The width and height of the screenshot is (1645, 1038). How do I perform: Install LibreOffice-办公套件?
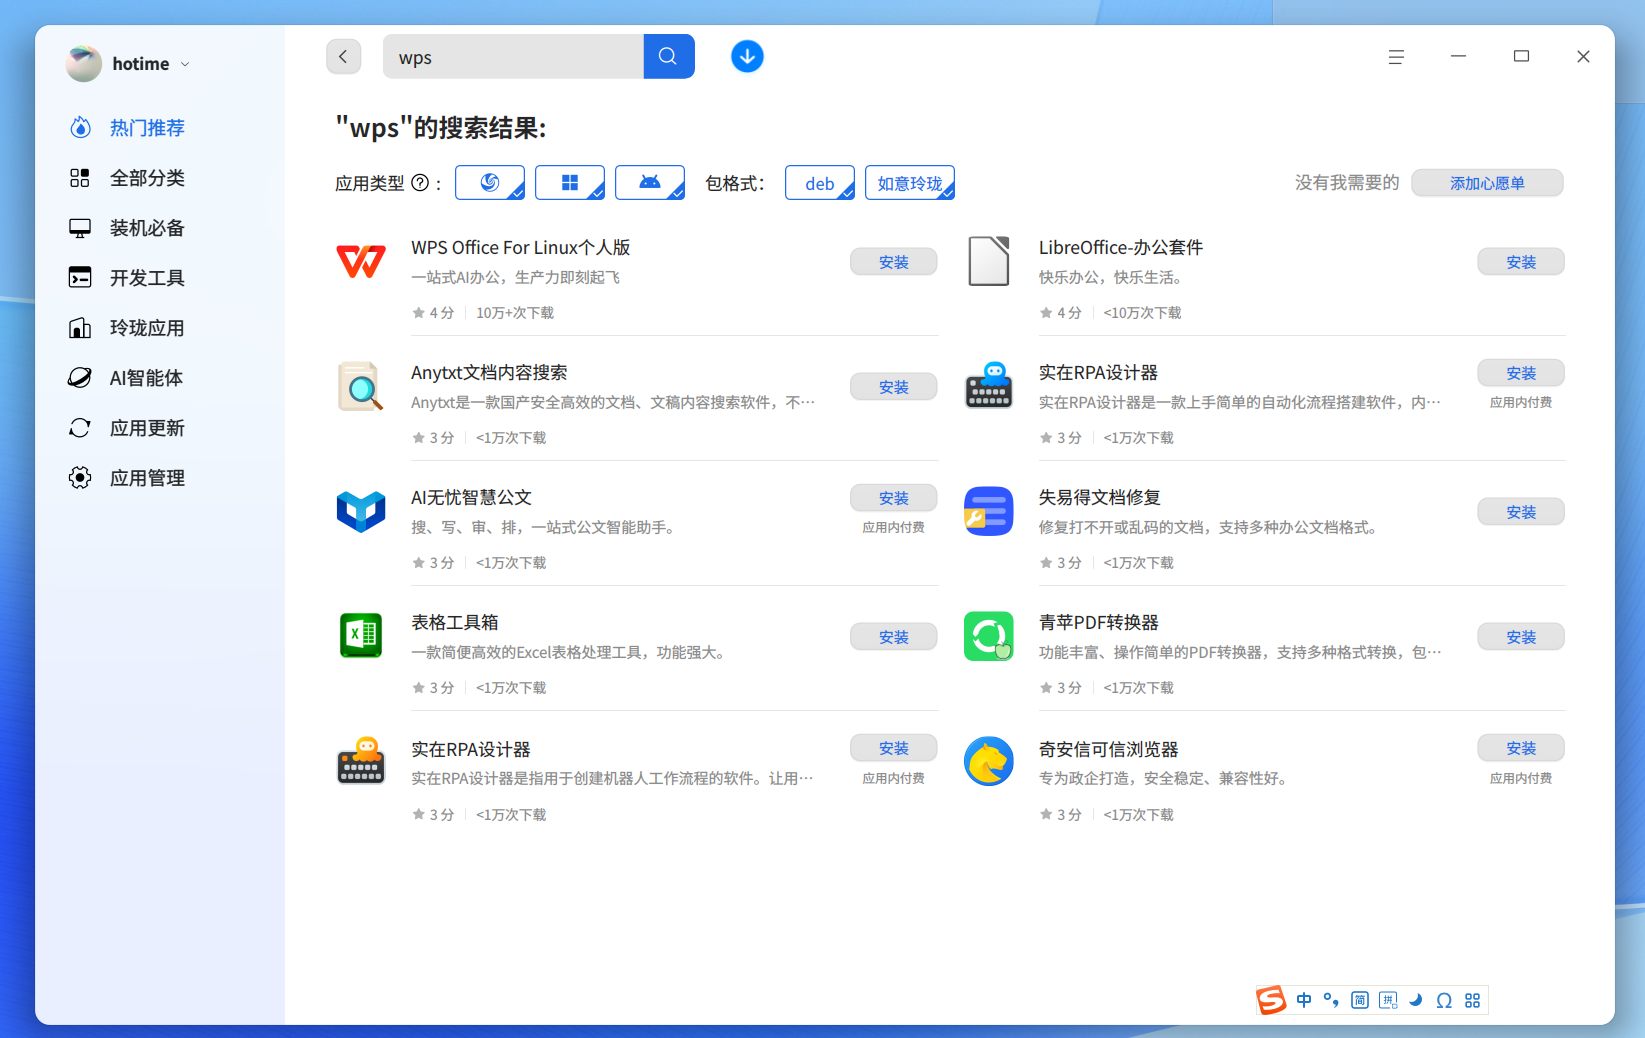coord(1521,262)
